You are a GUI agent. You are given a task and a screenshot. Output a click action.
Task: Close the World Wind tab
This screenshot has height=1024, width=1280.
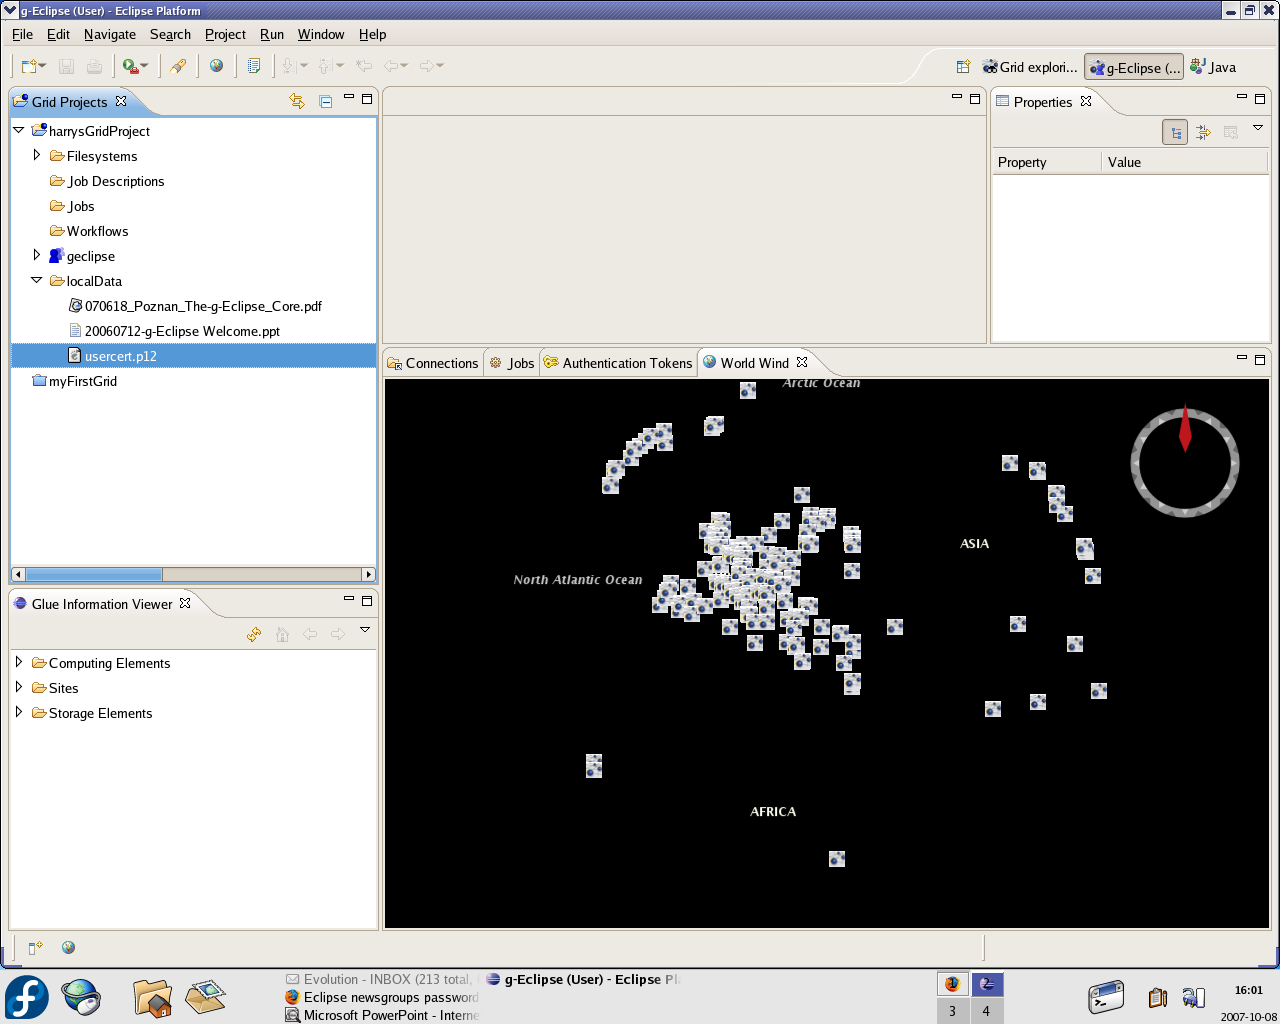(x=802, y=362)
